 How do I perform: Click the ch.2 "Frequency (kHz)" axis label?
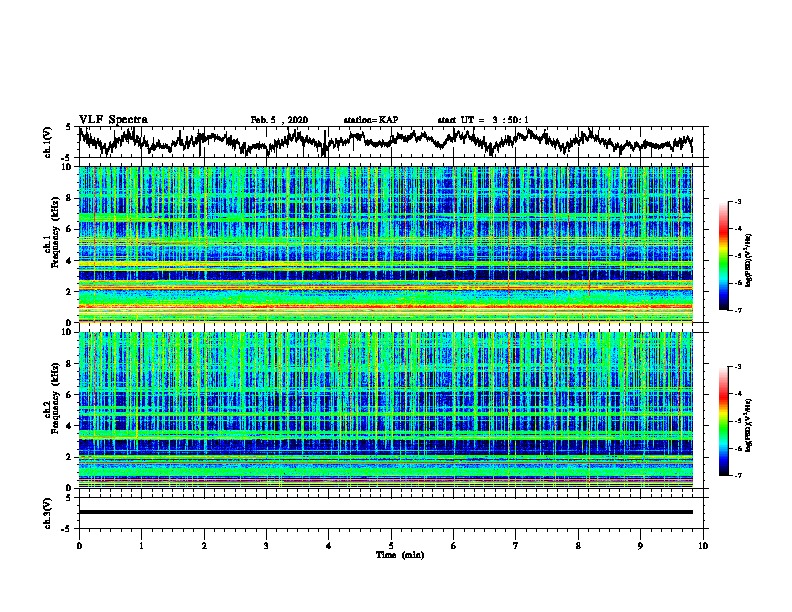55,397
